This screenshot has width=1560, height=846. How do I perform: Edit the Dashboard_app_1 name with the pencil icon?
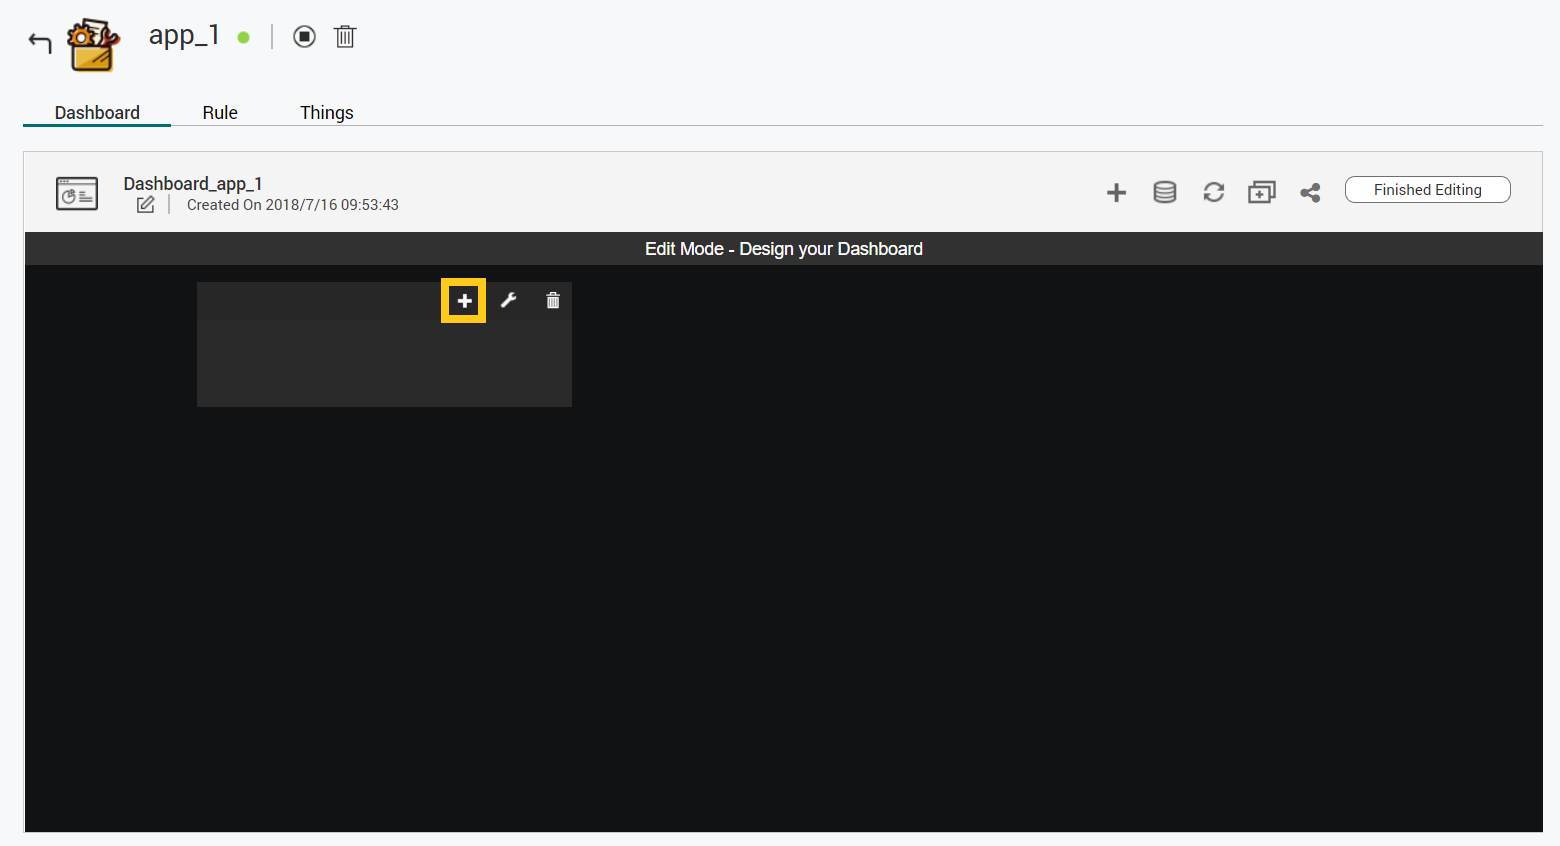coord(146,205)
